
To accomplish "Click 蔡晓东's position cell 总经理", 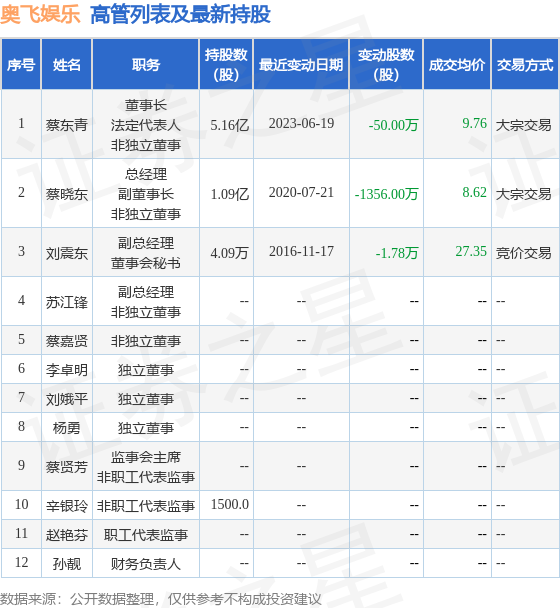I will tap(146, 174).
